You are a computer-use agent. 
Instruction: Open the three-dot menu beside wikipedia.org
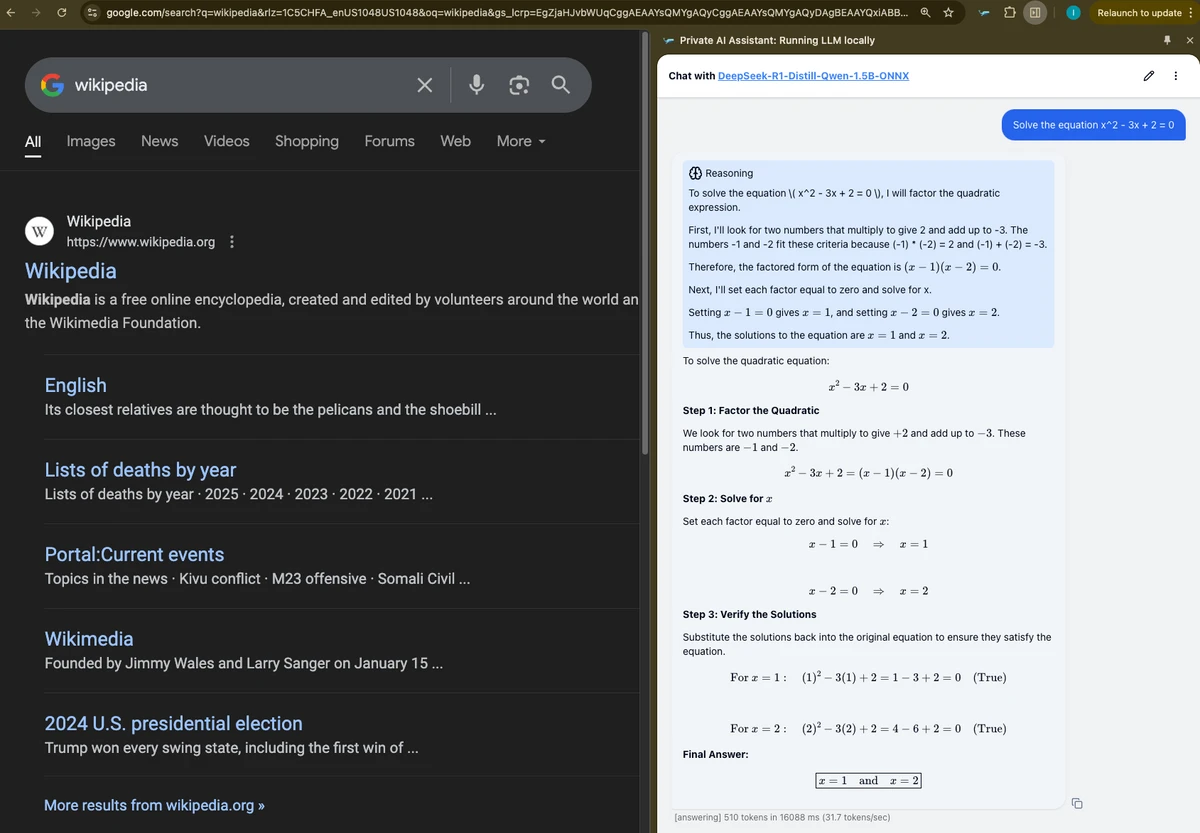point(232,242)
